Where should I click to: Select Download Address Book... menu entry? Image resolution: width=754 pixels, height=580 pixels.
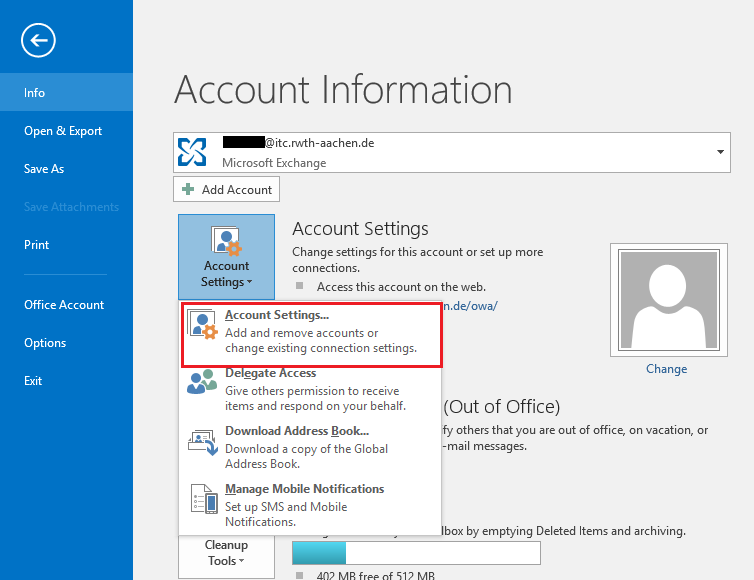310,447
